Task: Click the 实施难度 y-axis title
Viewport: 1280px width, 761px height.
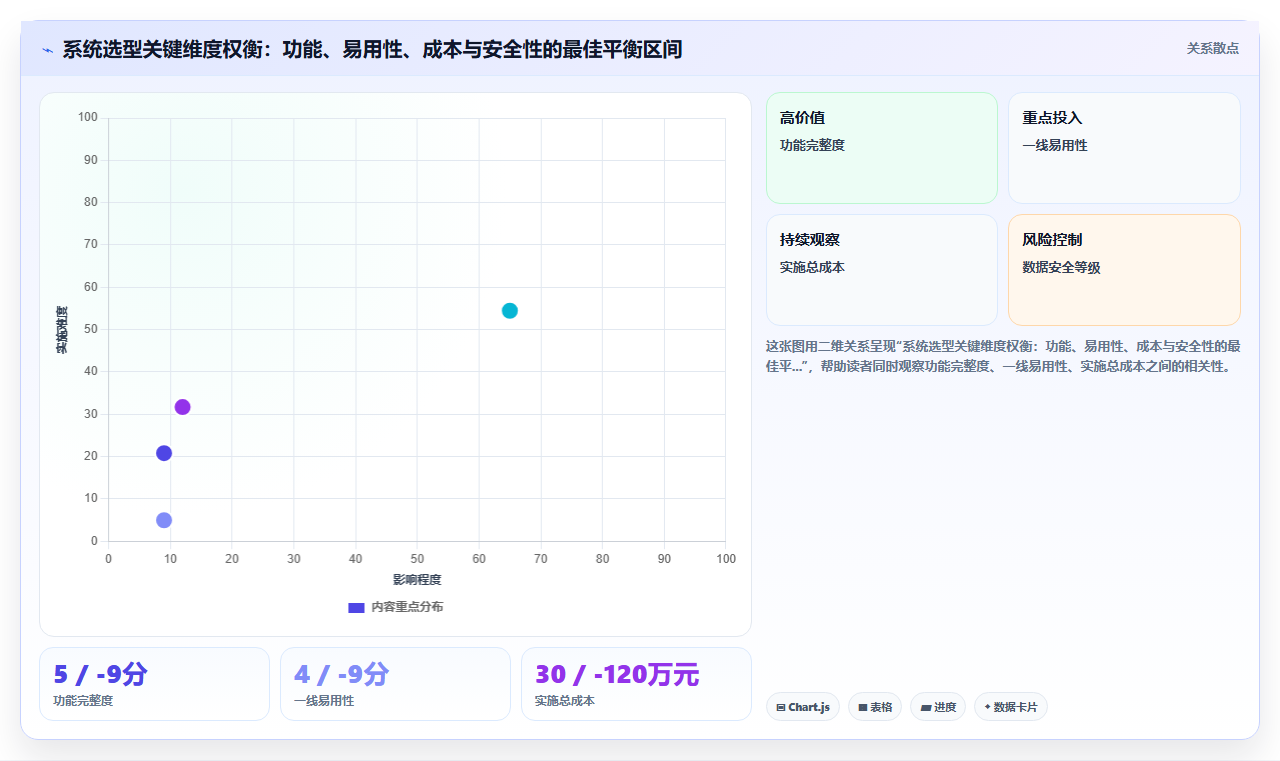Action: point(62,329)
